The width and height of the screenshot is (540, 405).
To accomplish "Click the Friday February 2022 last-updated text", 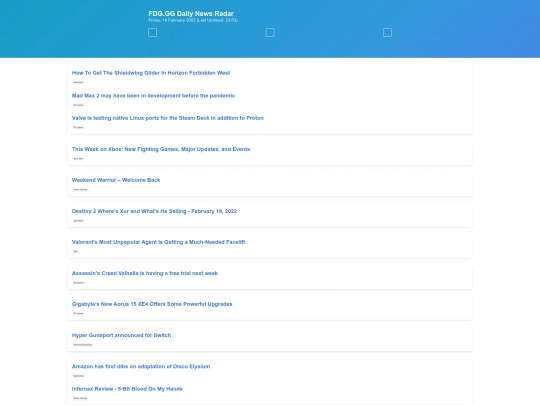I will 193,20.
